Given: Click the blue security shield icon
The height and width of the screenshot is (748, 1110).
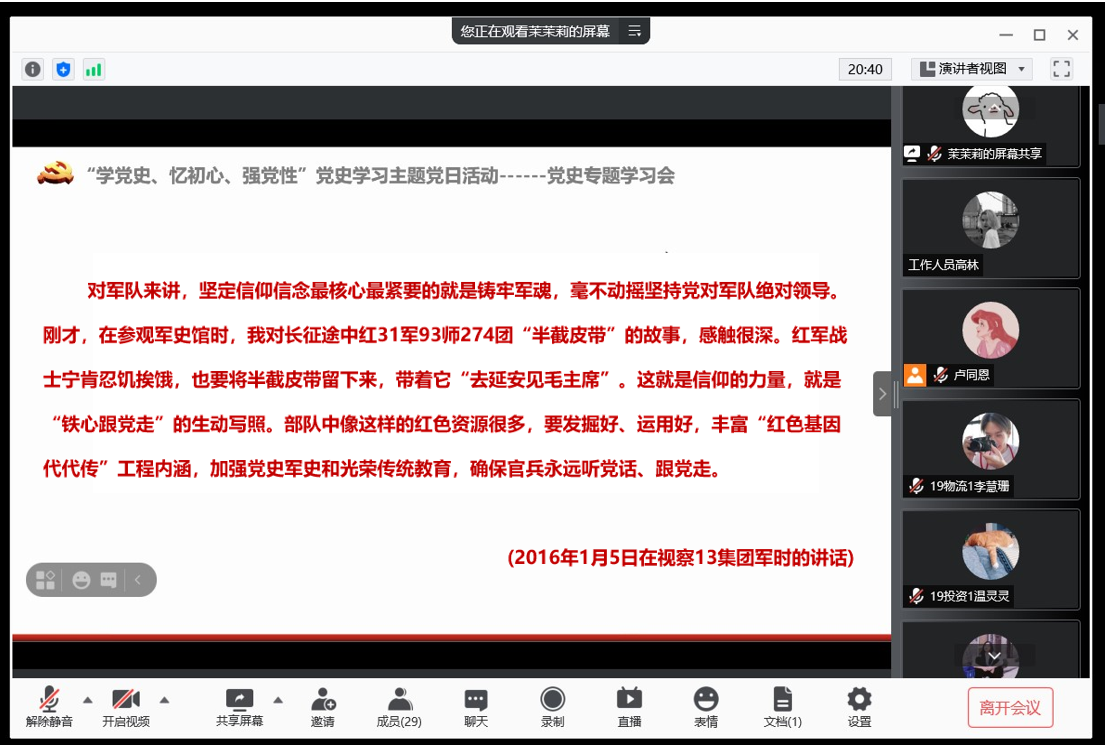Looking at the screenshot, I should coord(64,69).
